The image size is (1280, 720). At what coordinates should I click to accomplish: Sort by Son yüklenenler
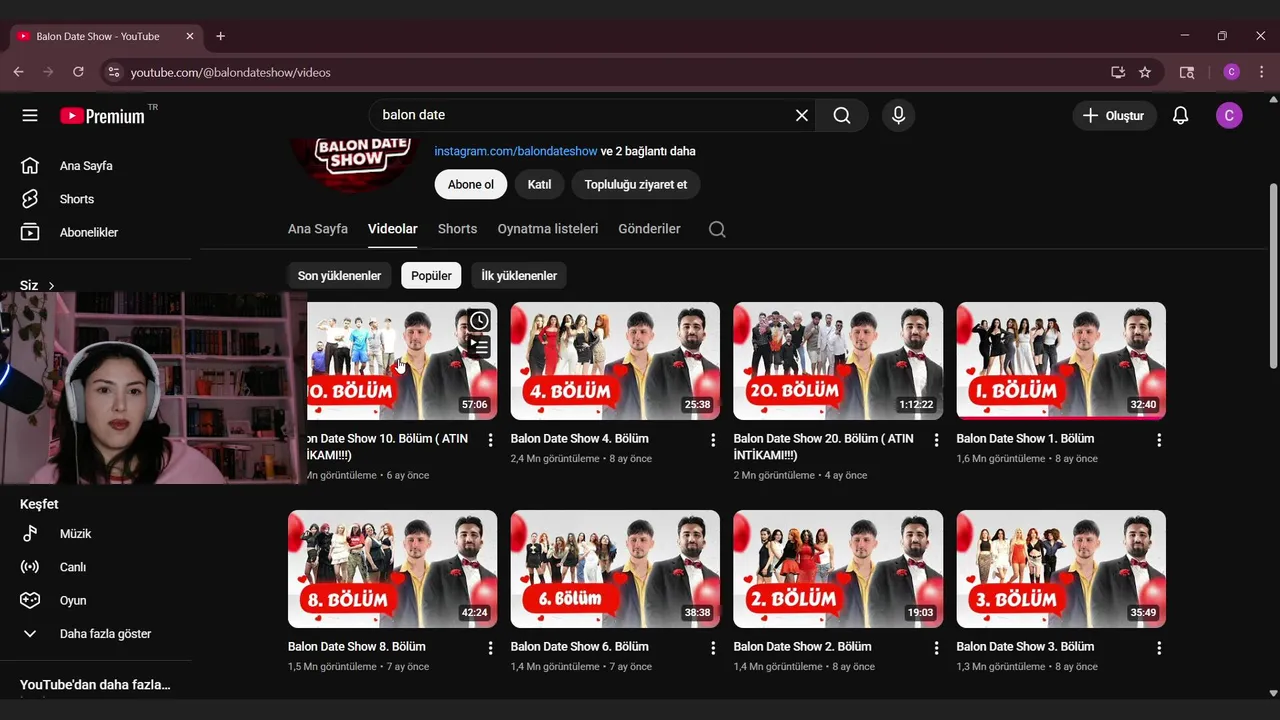(x=339, y=276)
